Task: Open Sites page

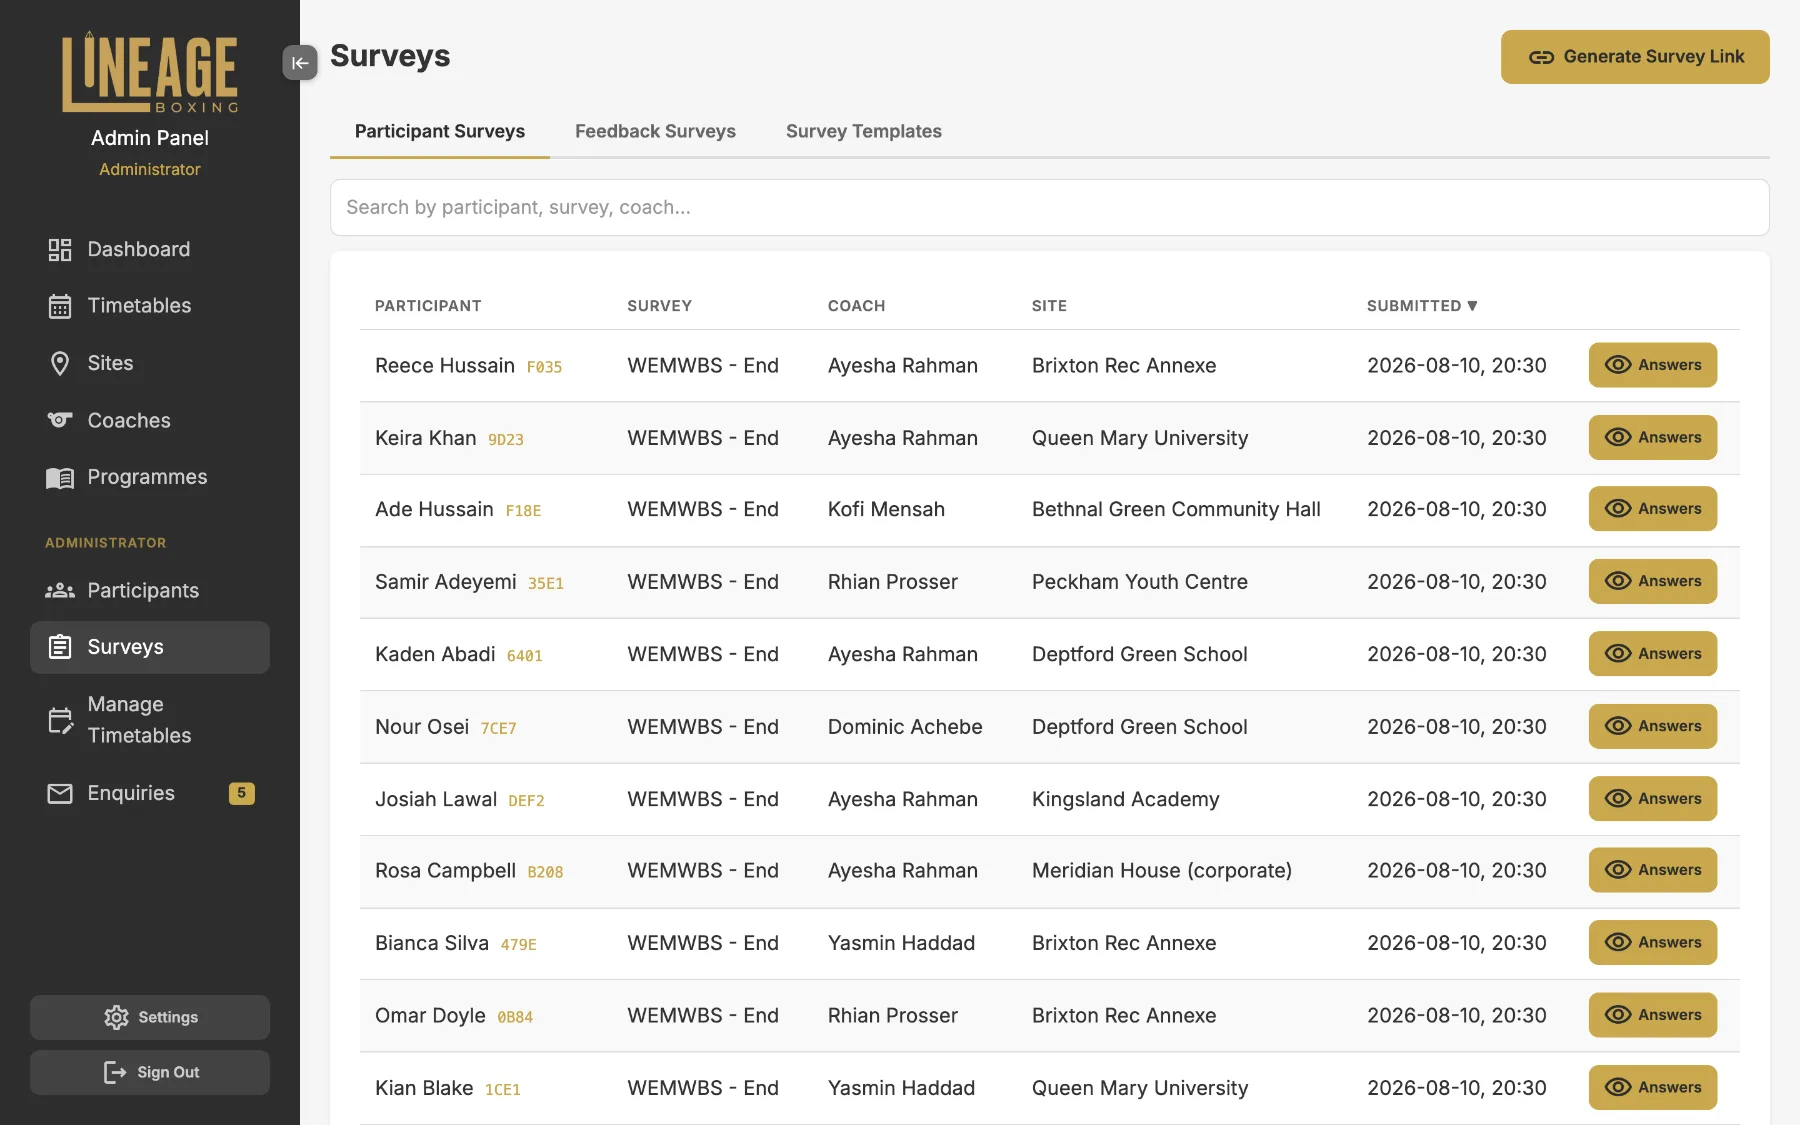Action: tap(150, 363)
